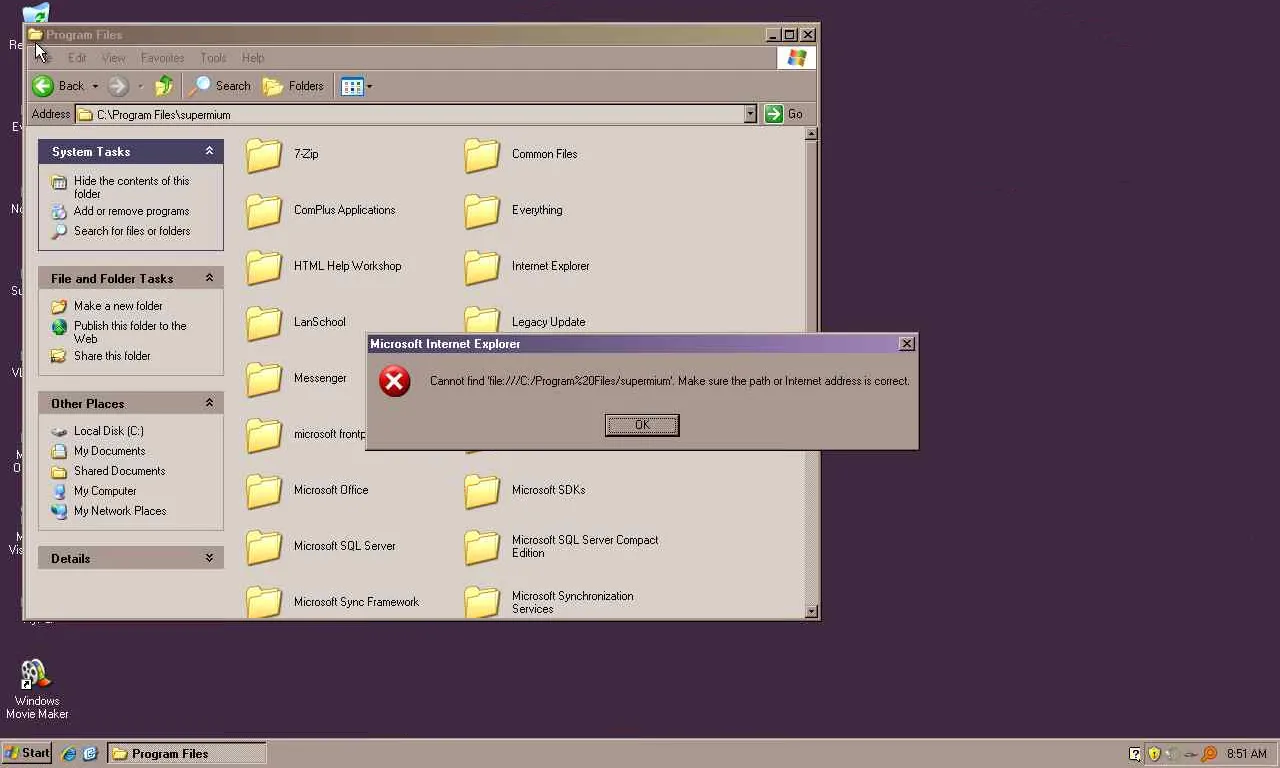
Task: Click the file list scrollbar down arrow
Action: click(x=811, y=611)
